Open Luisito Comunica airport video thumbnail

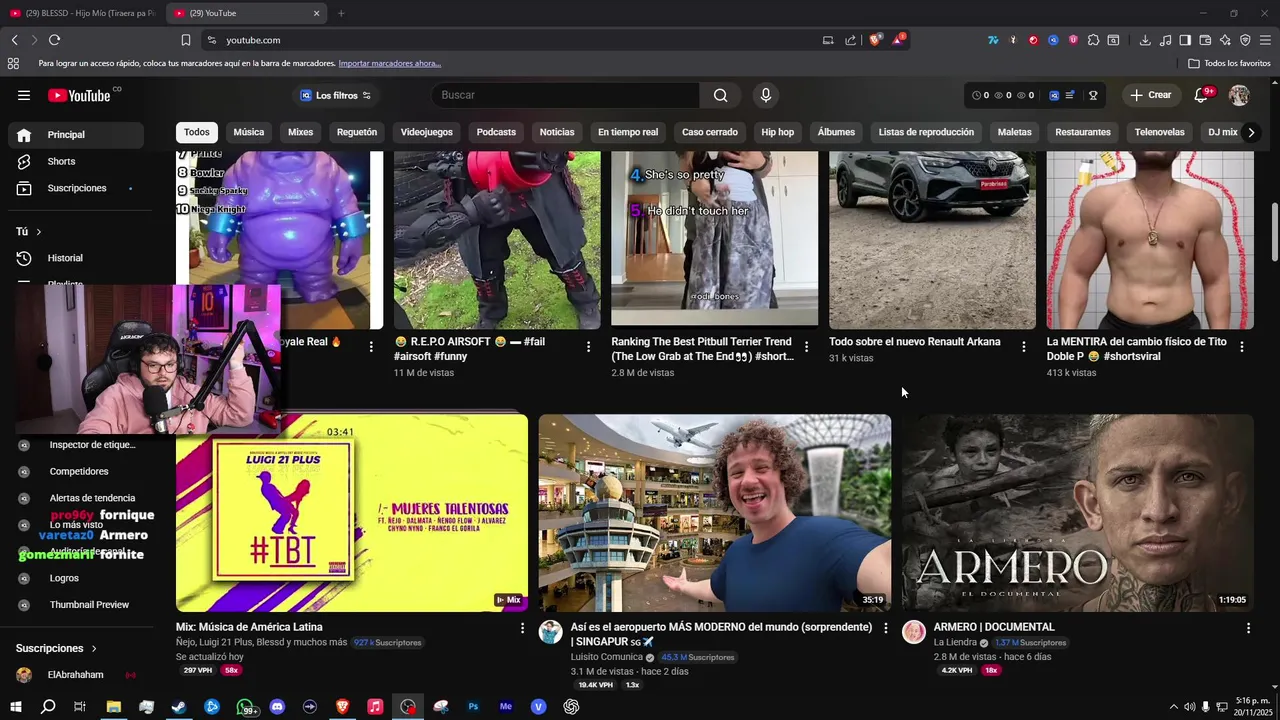(x=715, y=513)
